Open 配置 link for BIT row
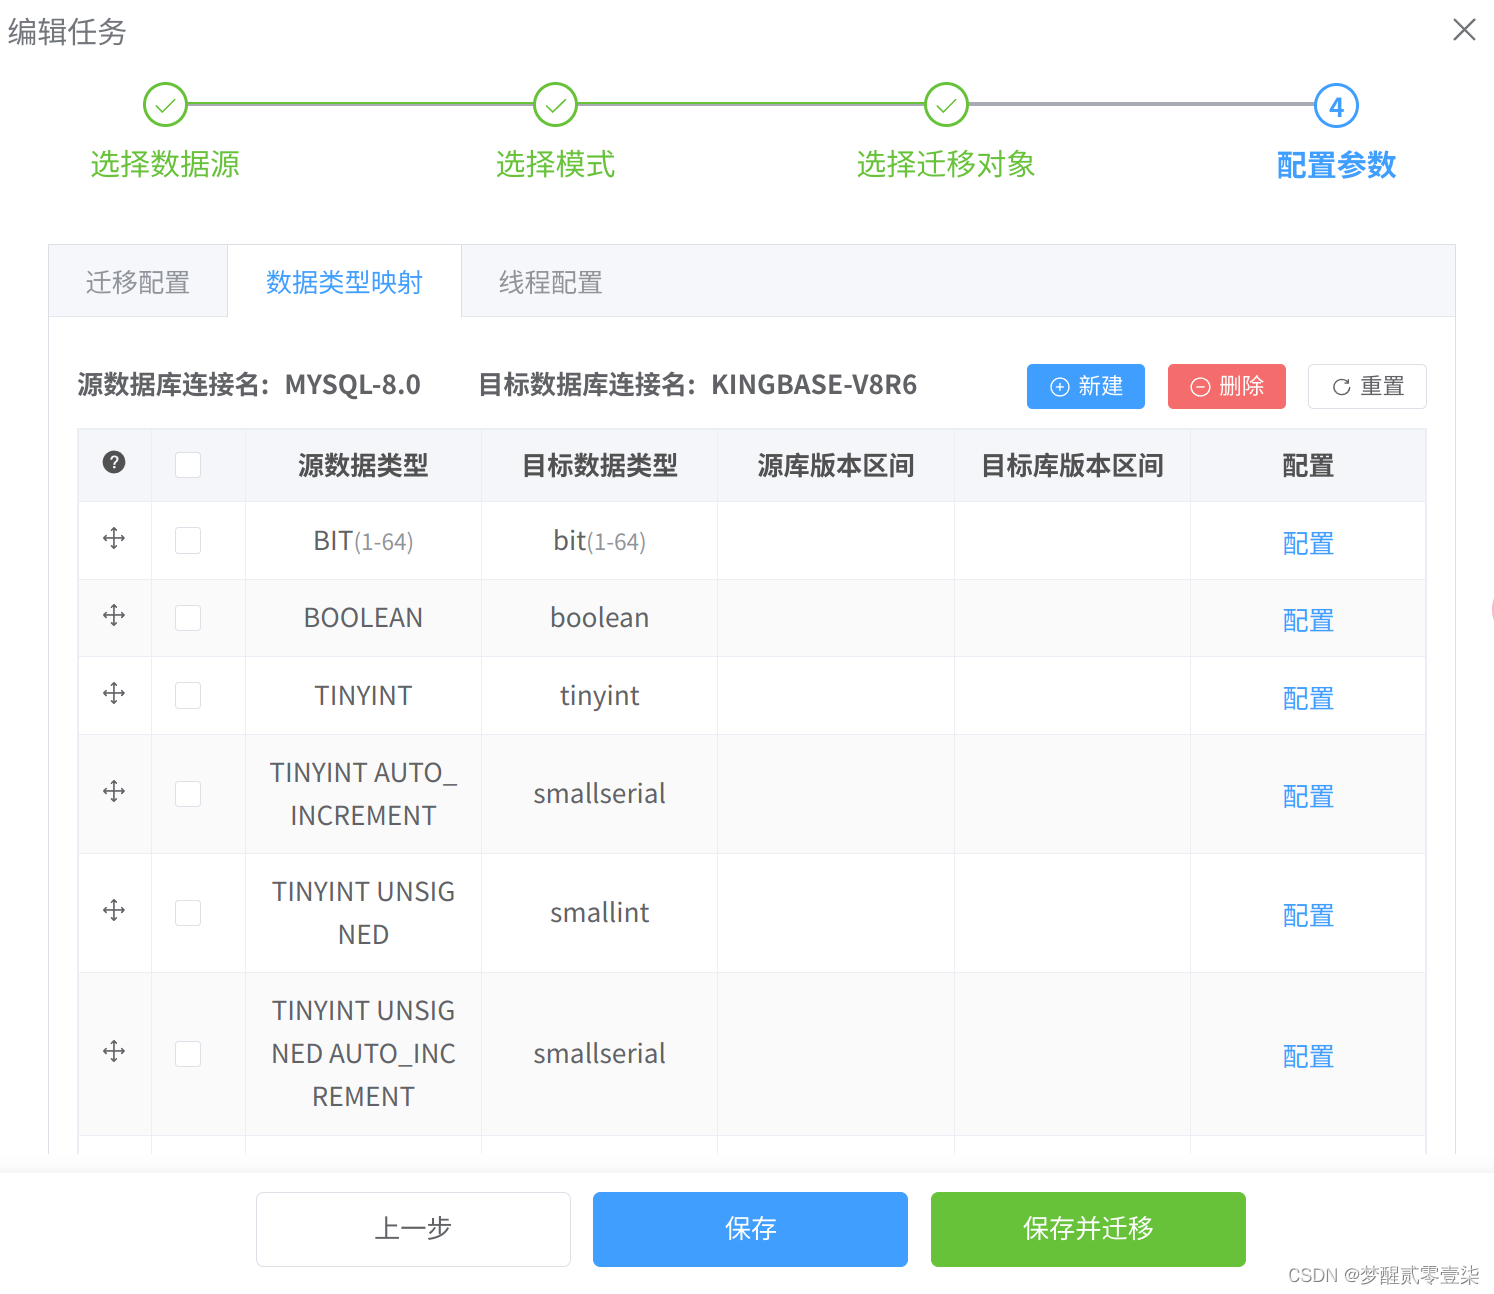This screenshot has height=1294, width=1494. click(x=1308, y=543)
